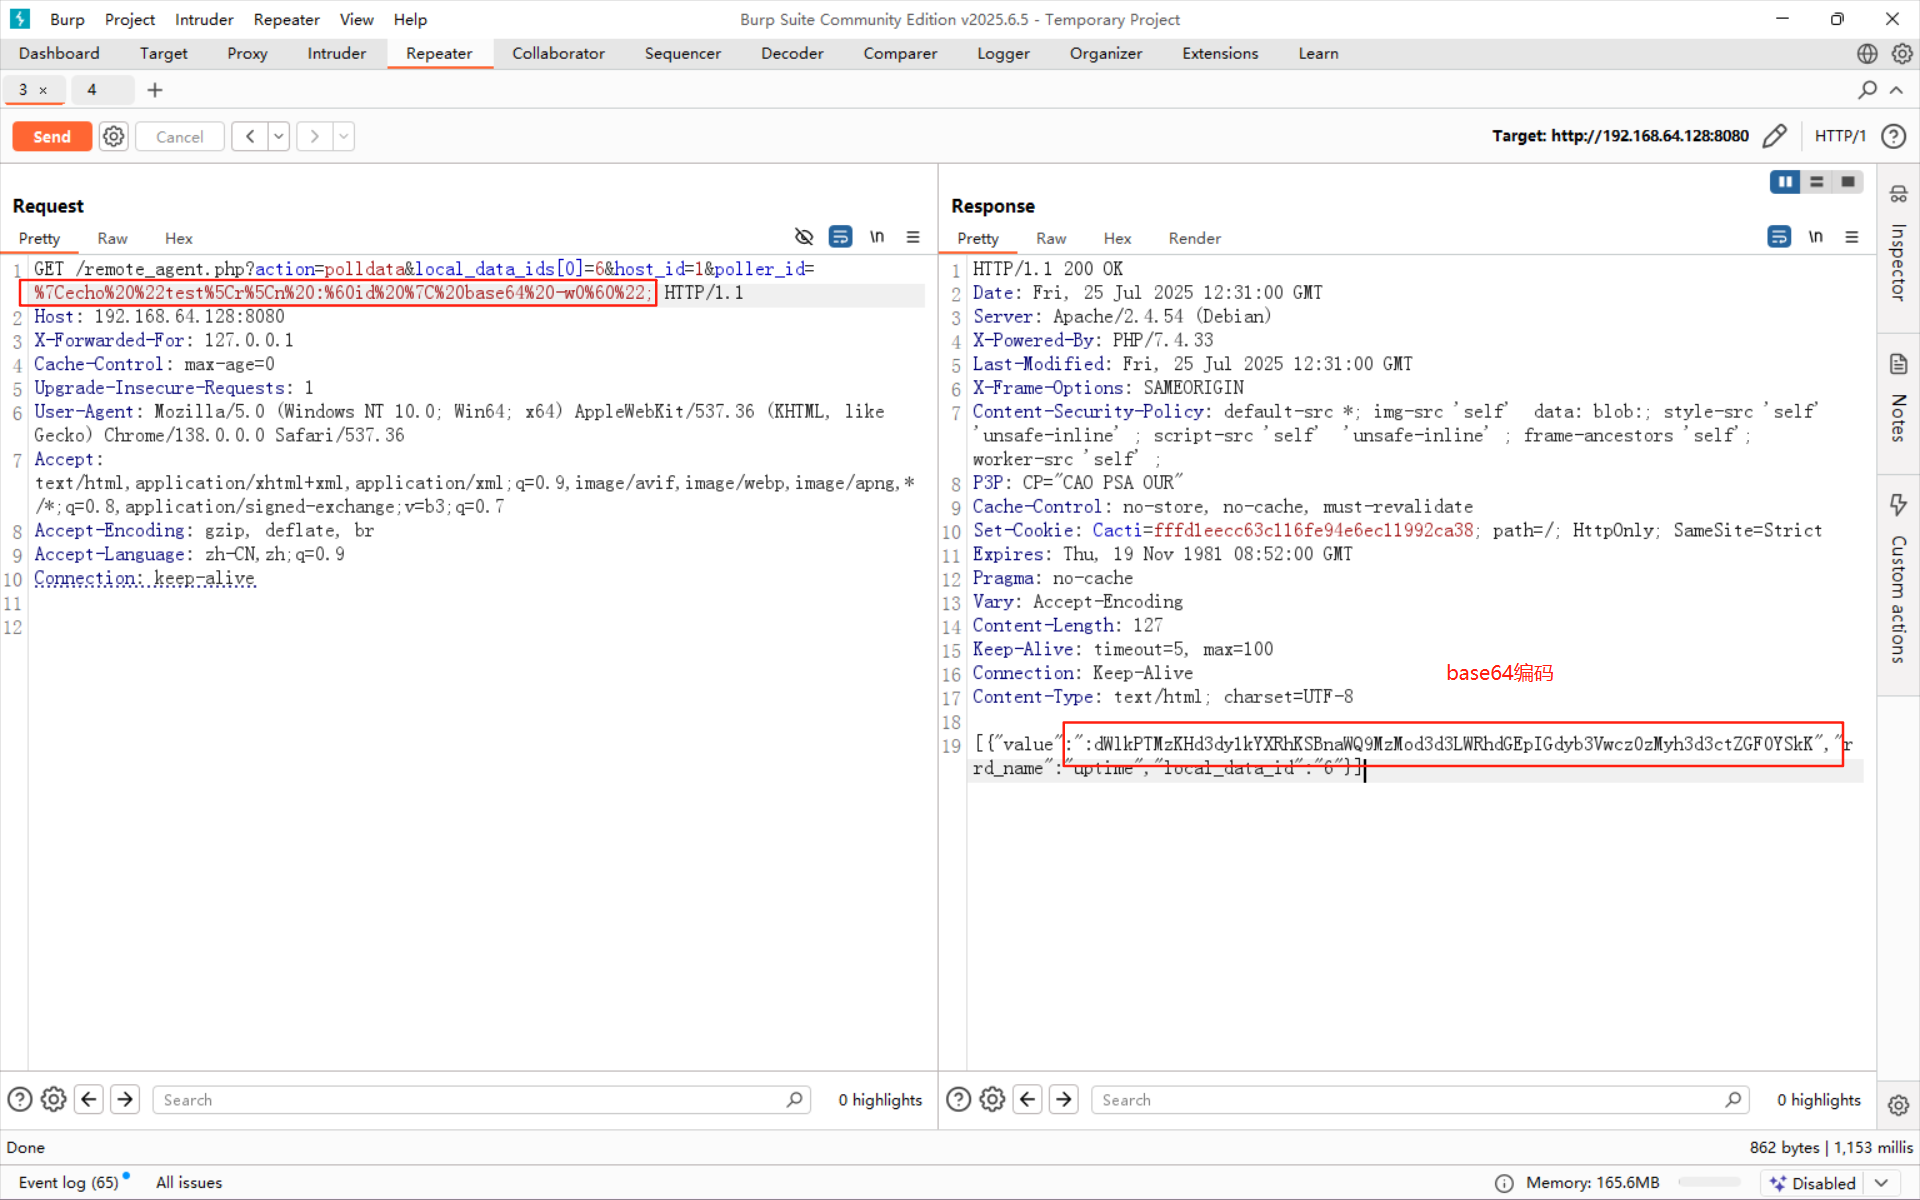Open the Collaborator tool tab
Screen dimensions: 1920x1200
pos(558,53)
